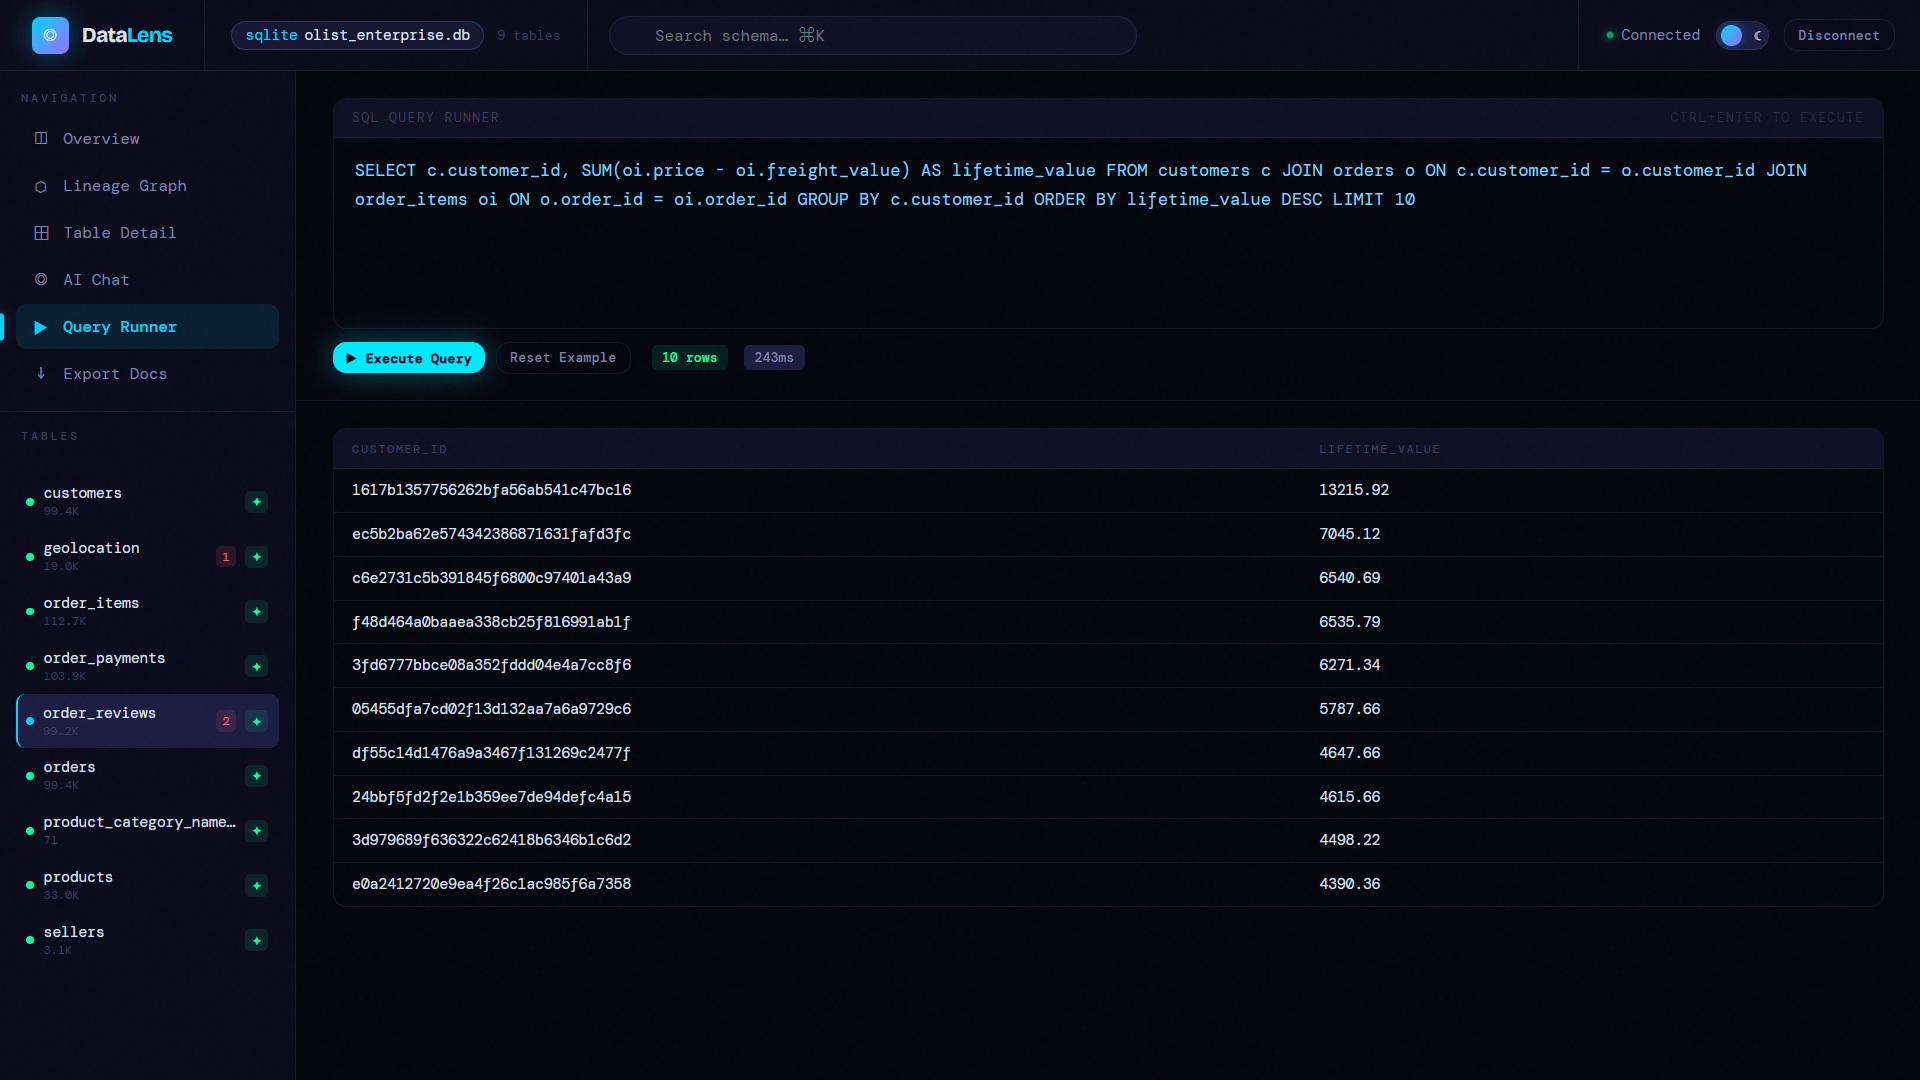The height and width of the screenshot is (1080, 1920).
Task: Click the CUSTOMER_ID column header
Action: [399, 450]
